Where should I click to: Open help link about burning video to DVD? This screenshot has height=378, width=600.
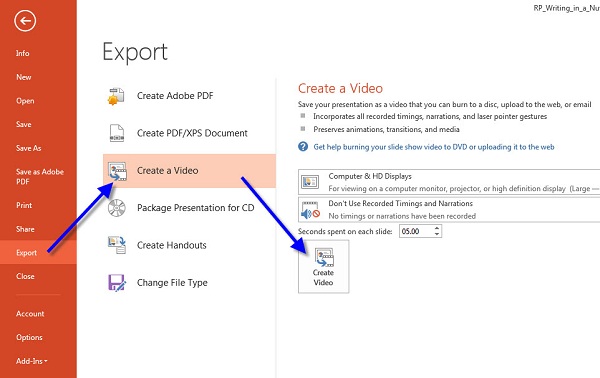pyautogui.click(x=434, y=147)
